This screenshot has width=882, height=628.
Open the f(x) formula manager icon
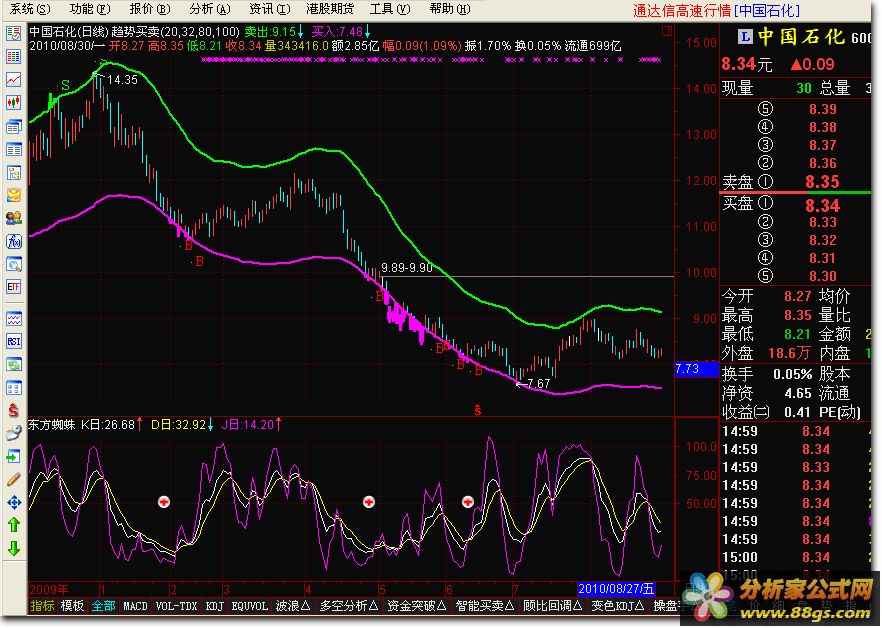[x=14, y=241]
